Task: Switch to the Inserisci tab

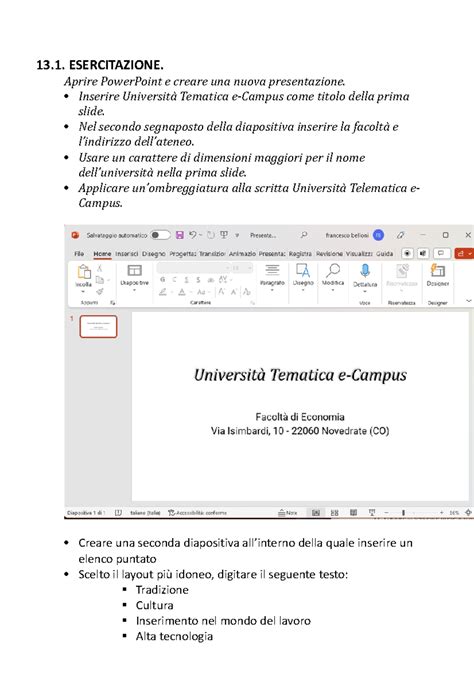Action: pos(127,254)
